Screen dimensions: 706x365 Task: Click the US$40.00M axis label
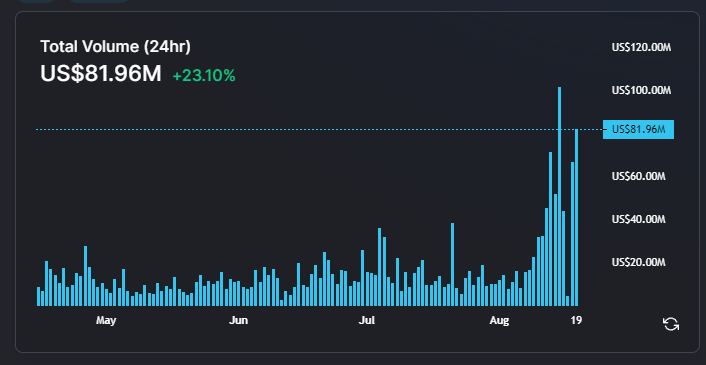coord(638,220)
